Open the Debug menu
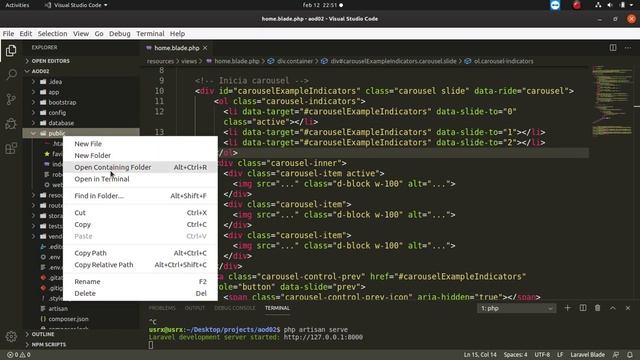This screenshot has width=640, height=360. 120,33
